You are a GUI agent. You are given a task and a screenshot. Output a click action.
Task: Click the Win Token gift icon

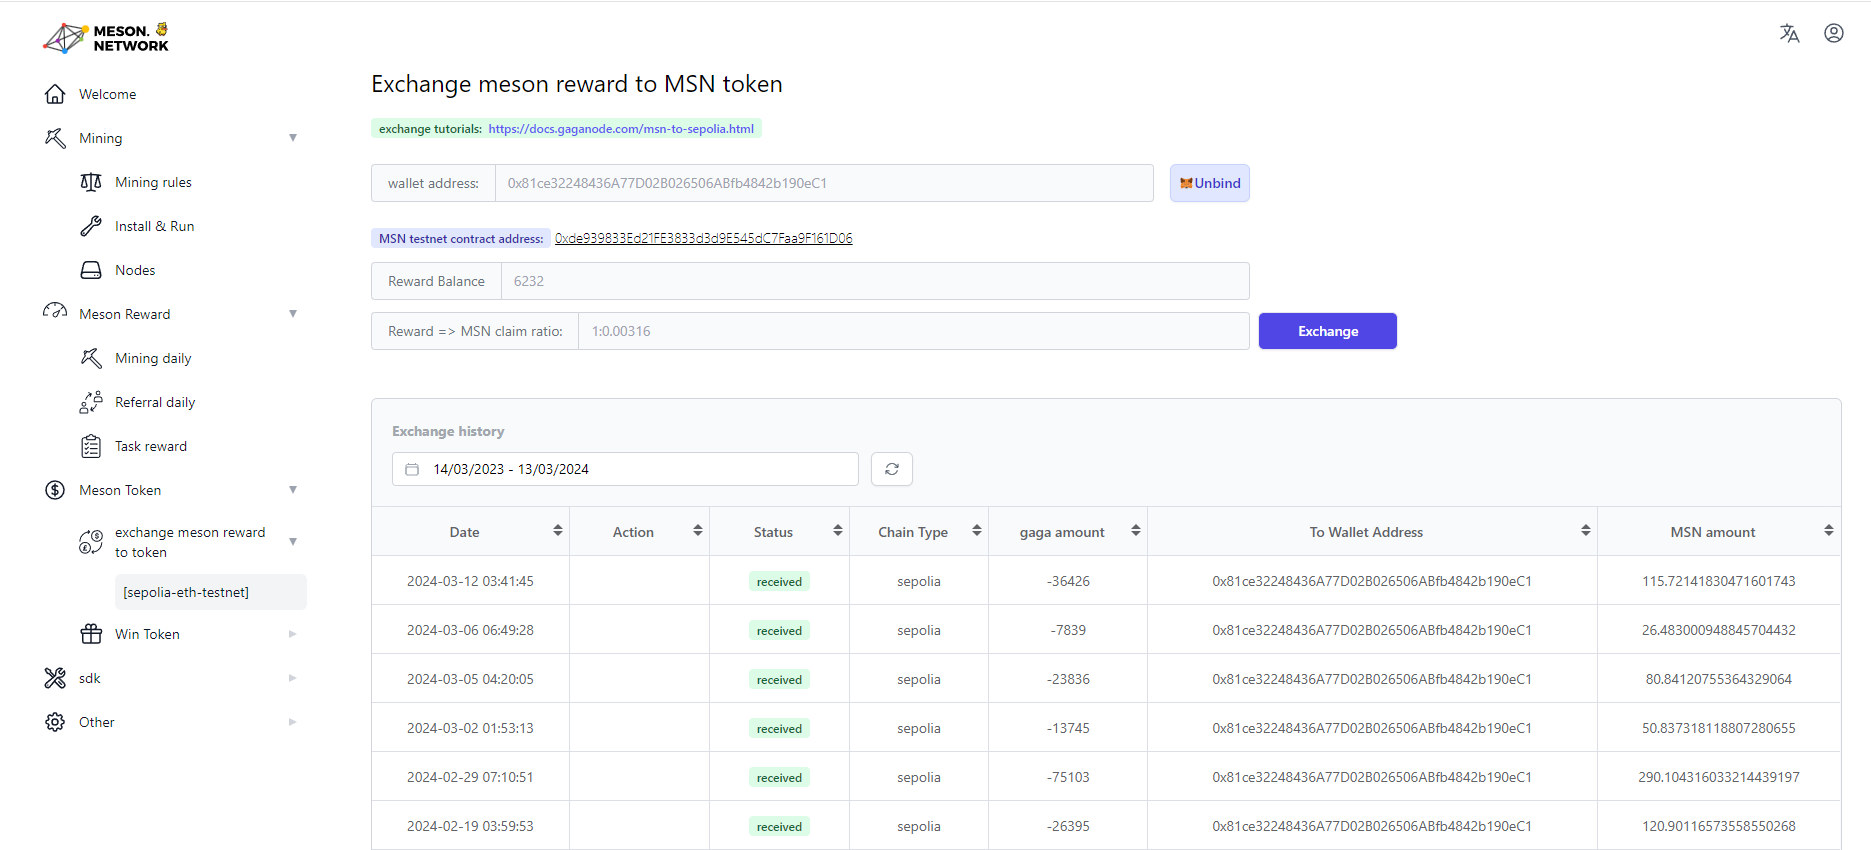click(x=91, y=634)
